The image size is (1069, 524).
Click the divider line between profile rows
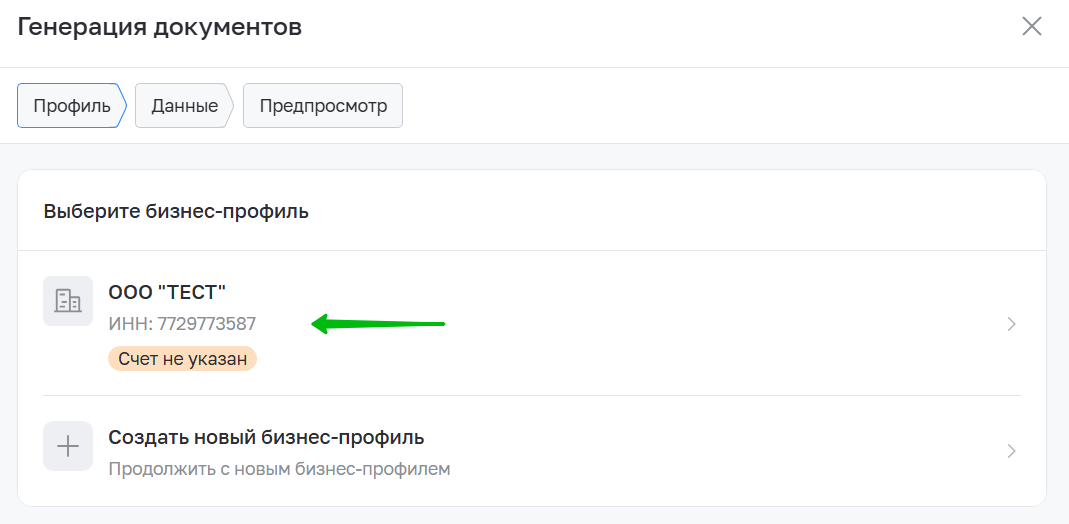tap(532, 395)
